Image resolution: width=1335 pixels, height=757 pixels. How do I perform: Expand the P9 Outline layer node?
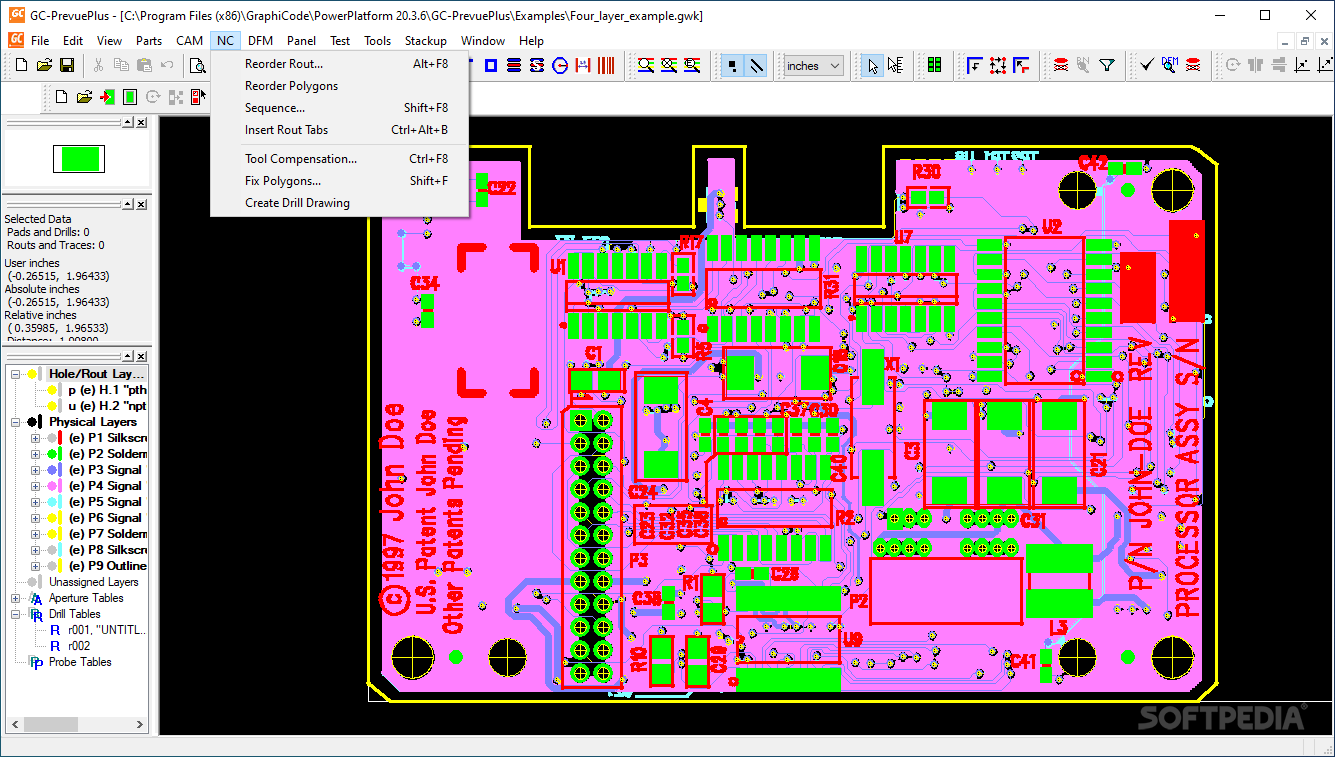click(35, 566)
